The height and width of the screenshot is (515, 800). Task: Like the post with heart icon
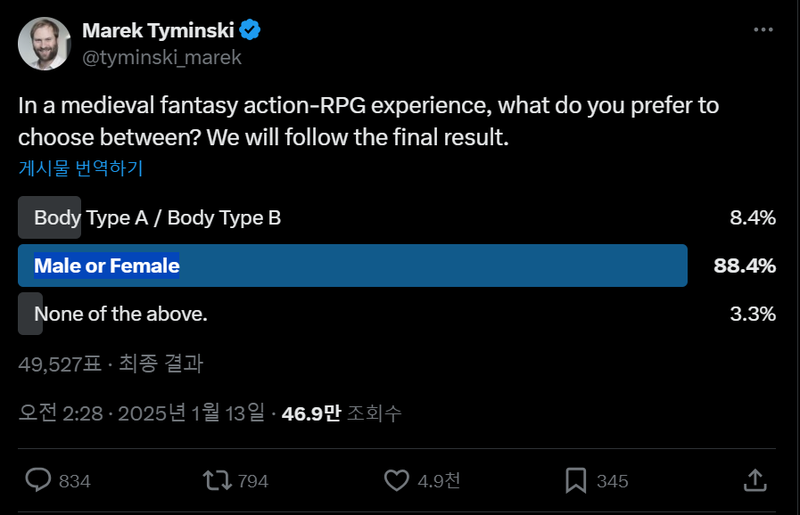click(398, 481)
